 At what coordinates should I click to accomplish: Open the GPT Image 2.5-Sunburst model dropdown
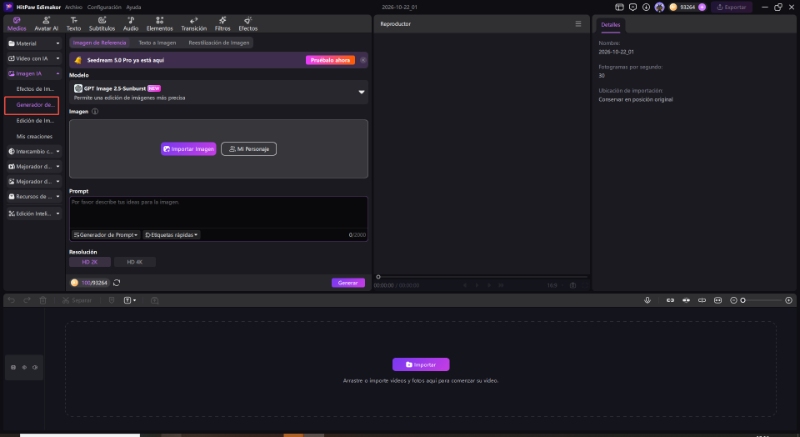pos(218,92)
